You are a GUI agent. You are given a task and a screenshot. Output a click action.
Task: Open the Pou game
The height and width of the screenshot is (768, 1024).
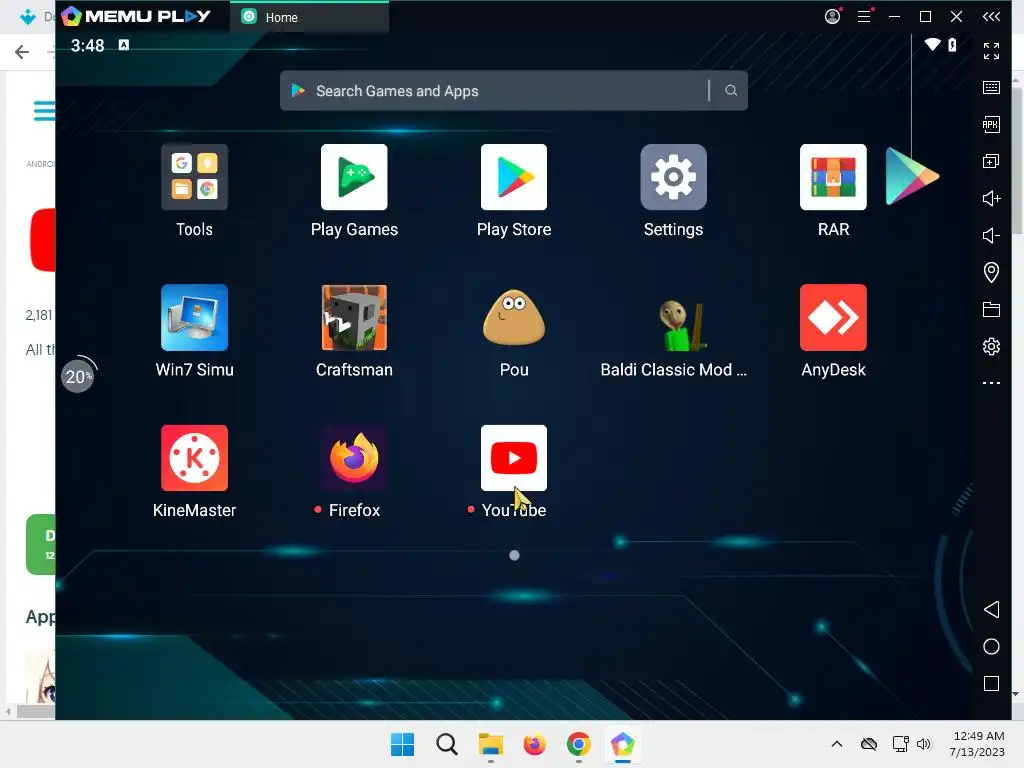[514, 317]
